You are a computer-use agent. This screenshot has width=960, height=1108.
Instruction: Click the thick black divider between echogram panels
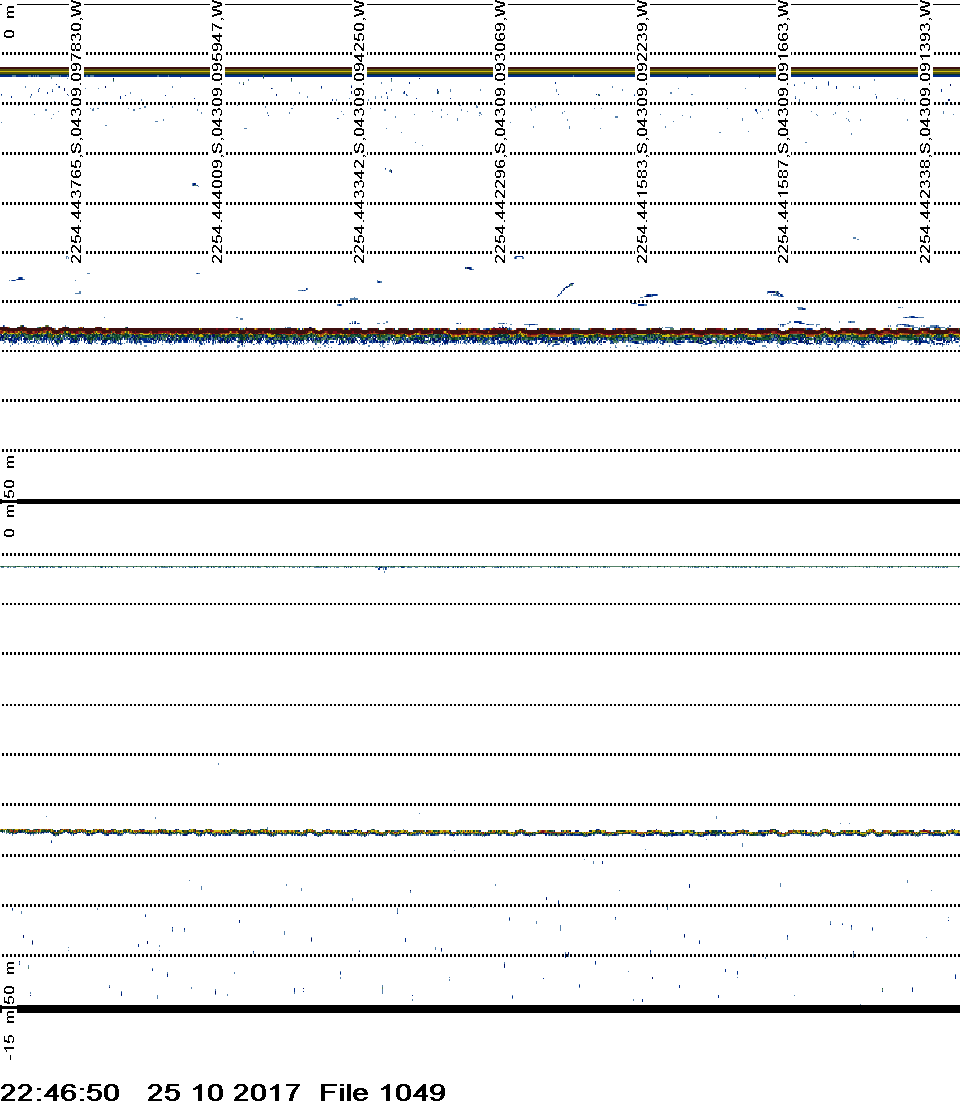480,501
